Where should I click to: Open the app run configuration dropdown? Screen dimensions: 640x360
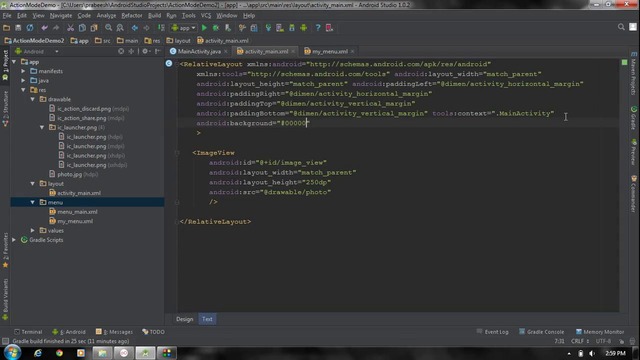[x=184, y=28]
